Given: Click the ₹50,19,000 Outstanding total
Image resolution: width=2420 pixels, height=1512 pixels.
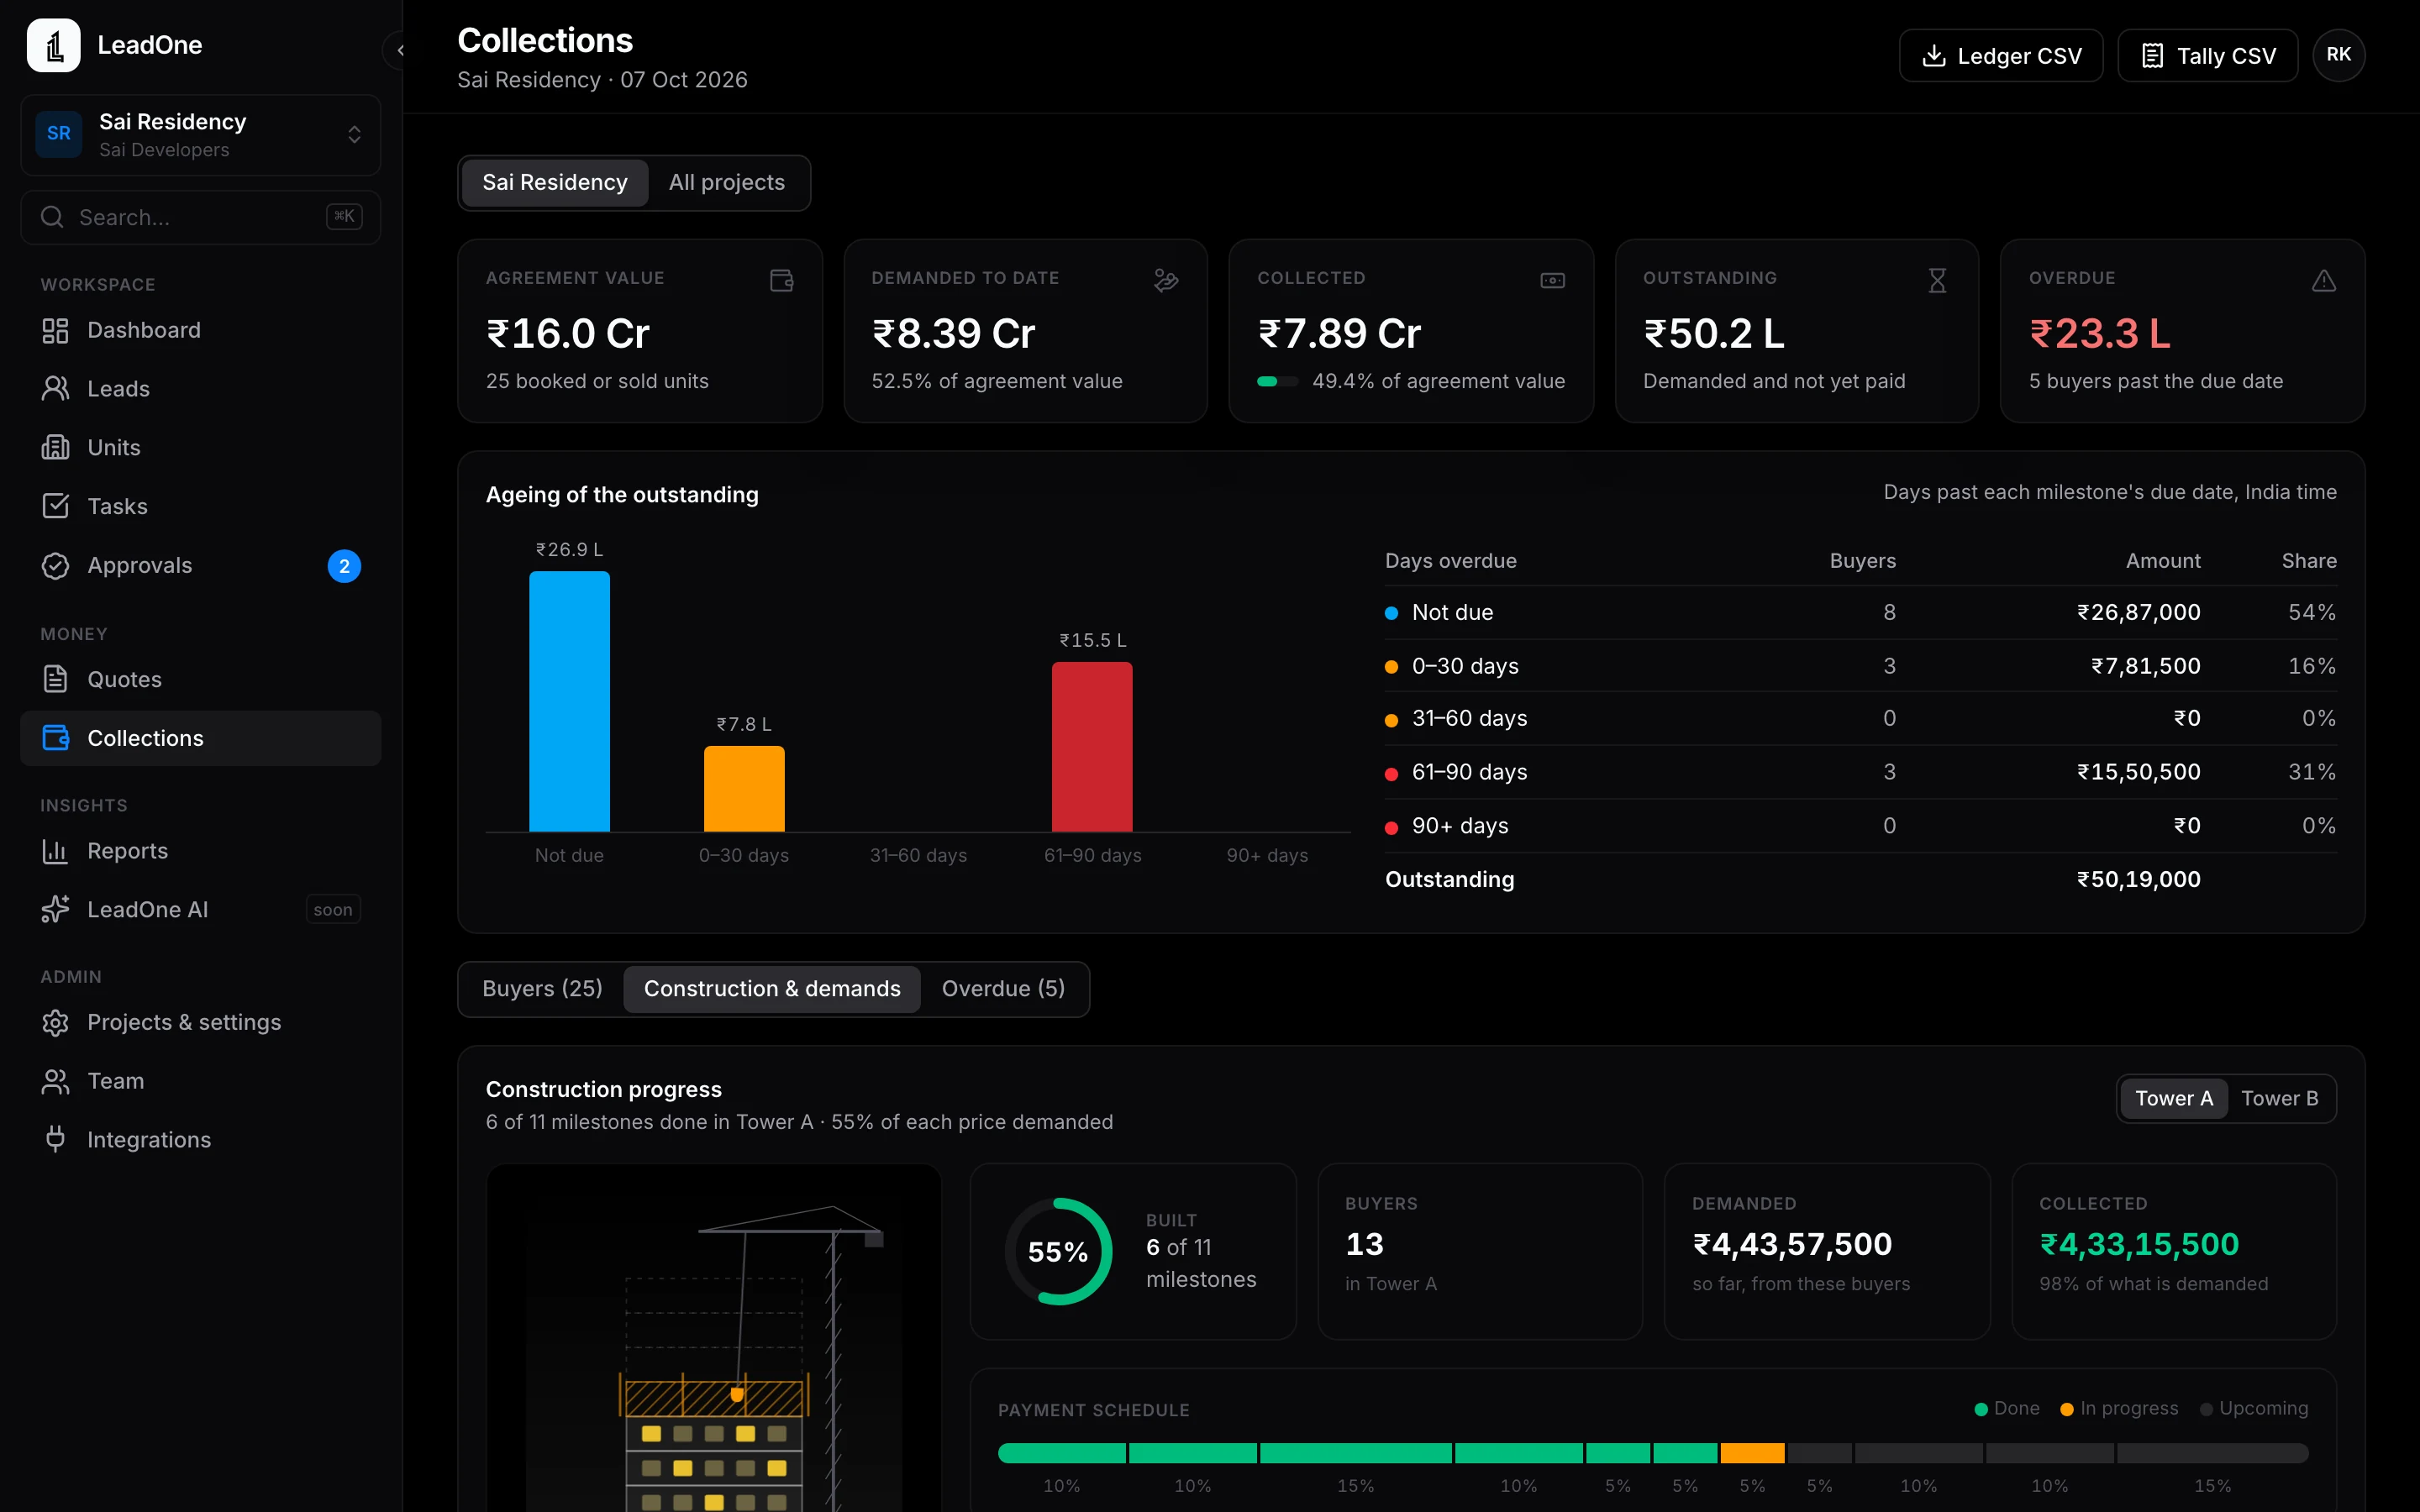Looking at the screenshot, I should click(x=2139, y=879).
